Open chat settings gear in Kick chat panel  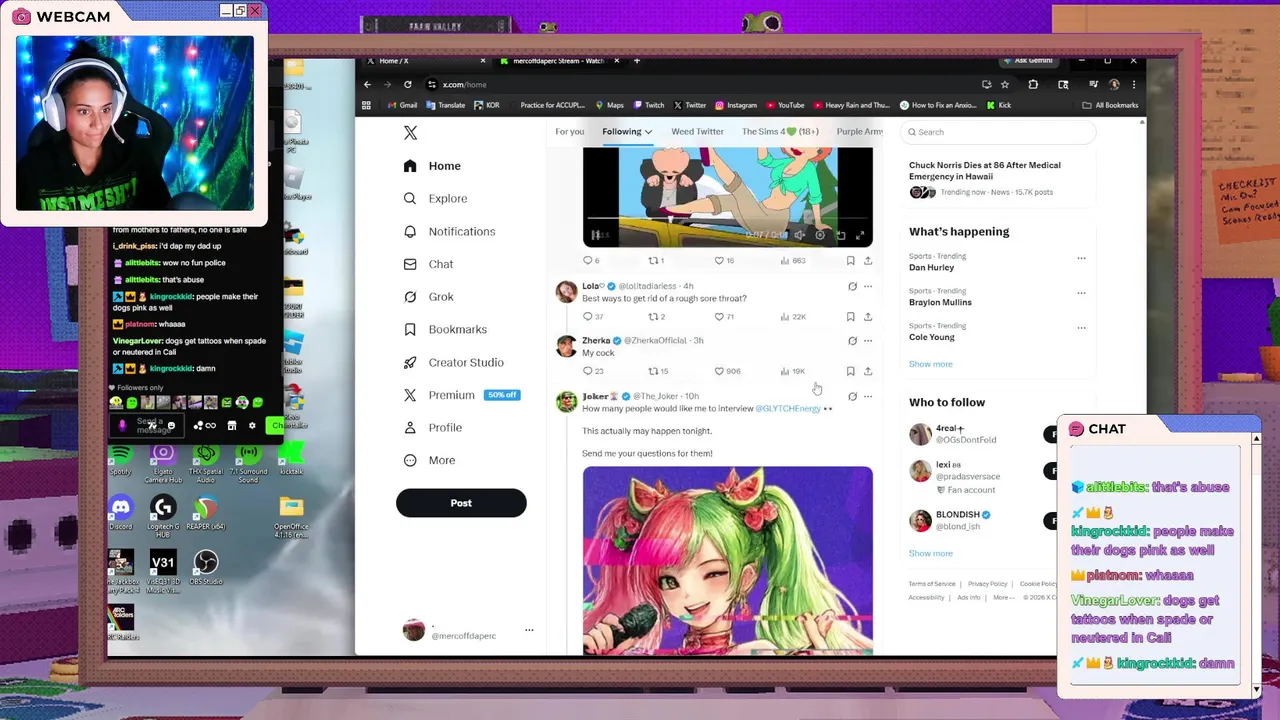(252, 425)
